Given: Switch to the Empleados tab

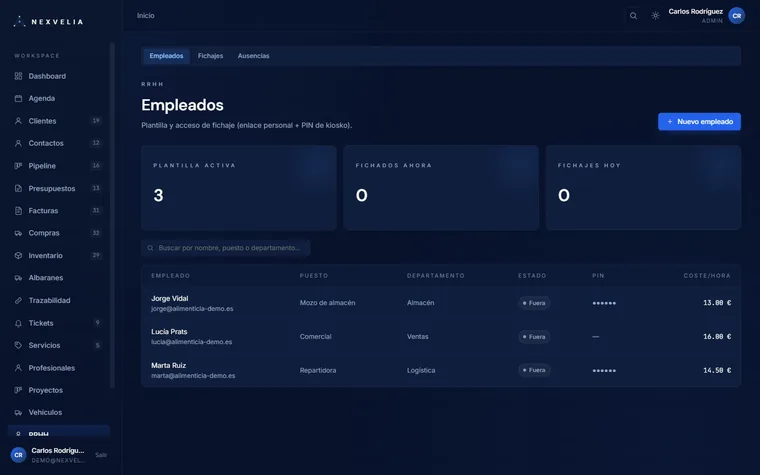Looking at the screenshot, I should pos(166,56).
